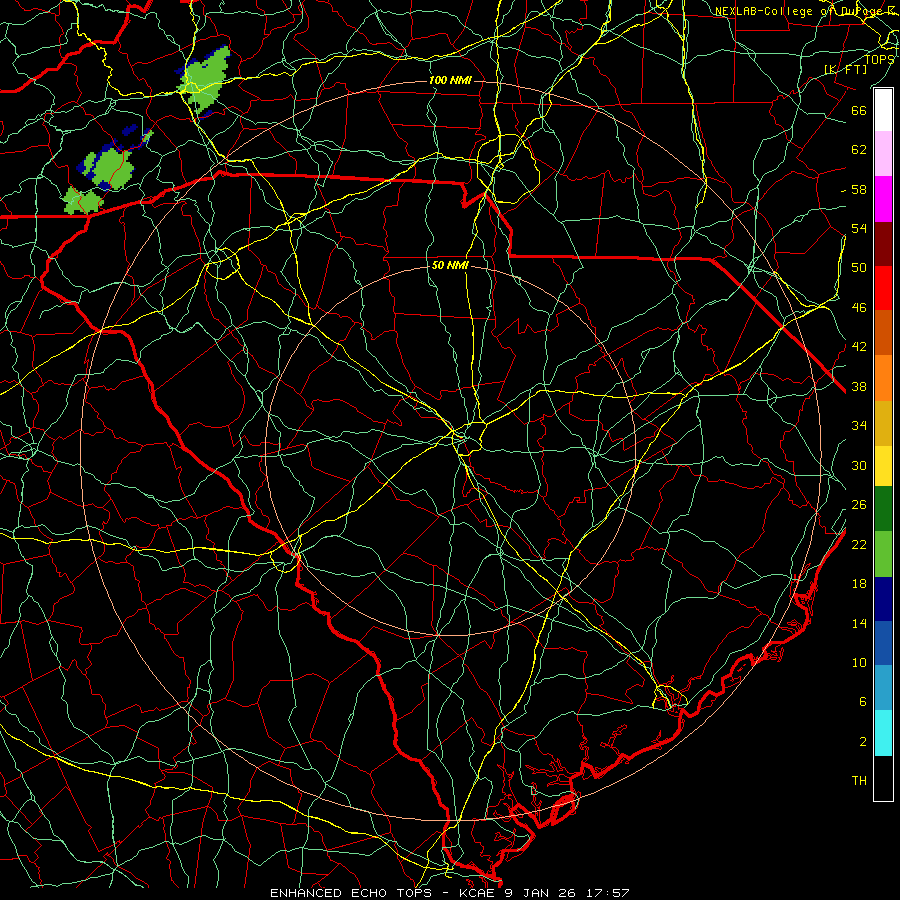The image size is (900, 900).
Task: Select the bright red legend band
Action: [883, 288]
